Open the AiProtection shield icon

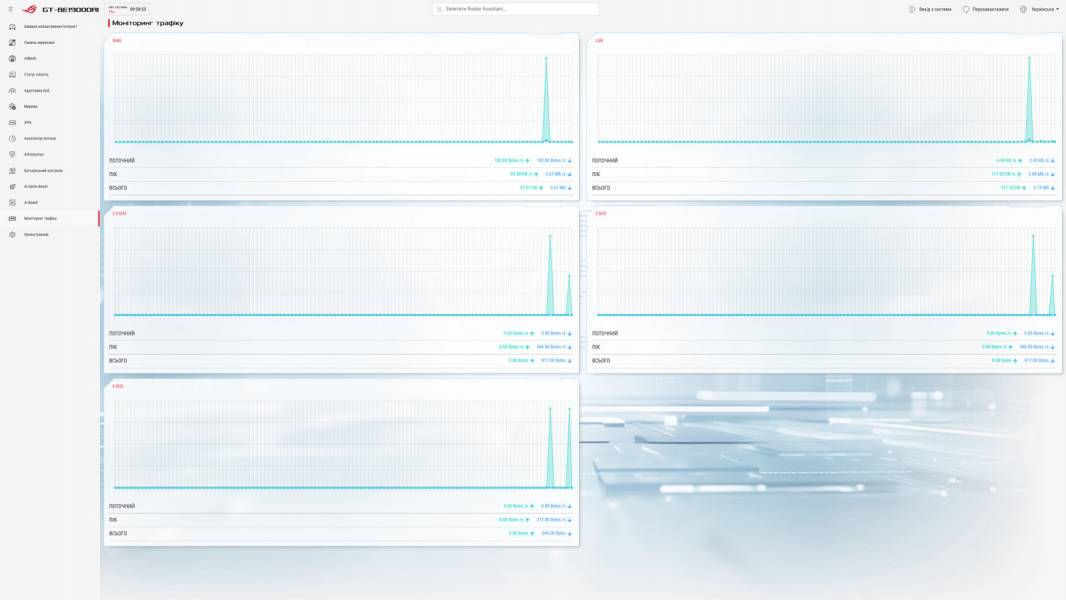(12, 154)
